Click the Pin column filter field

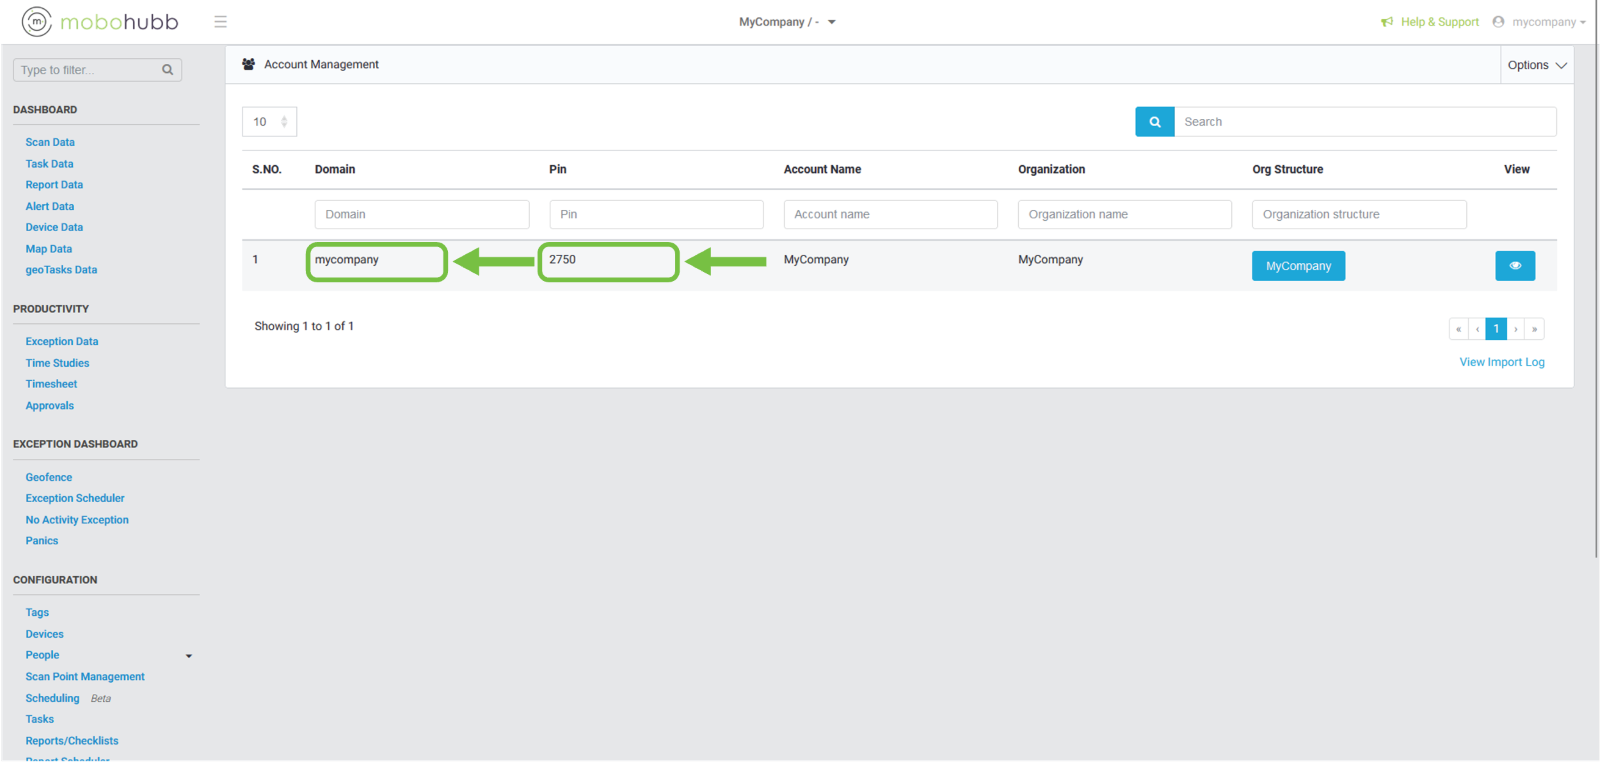pos(656,215)
